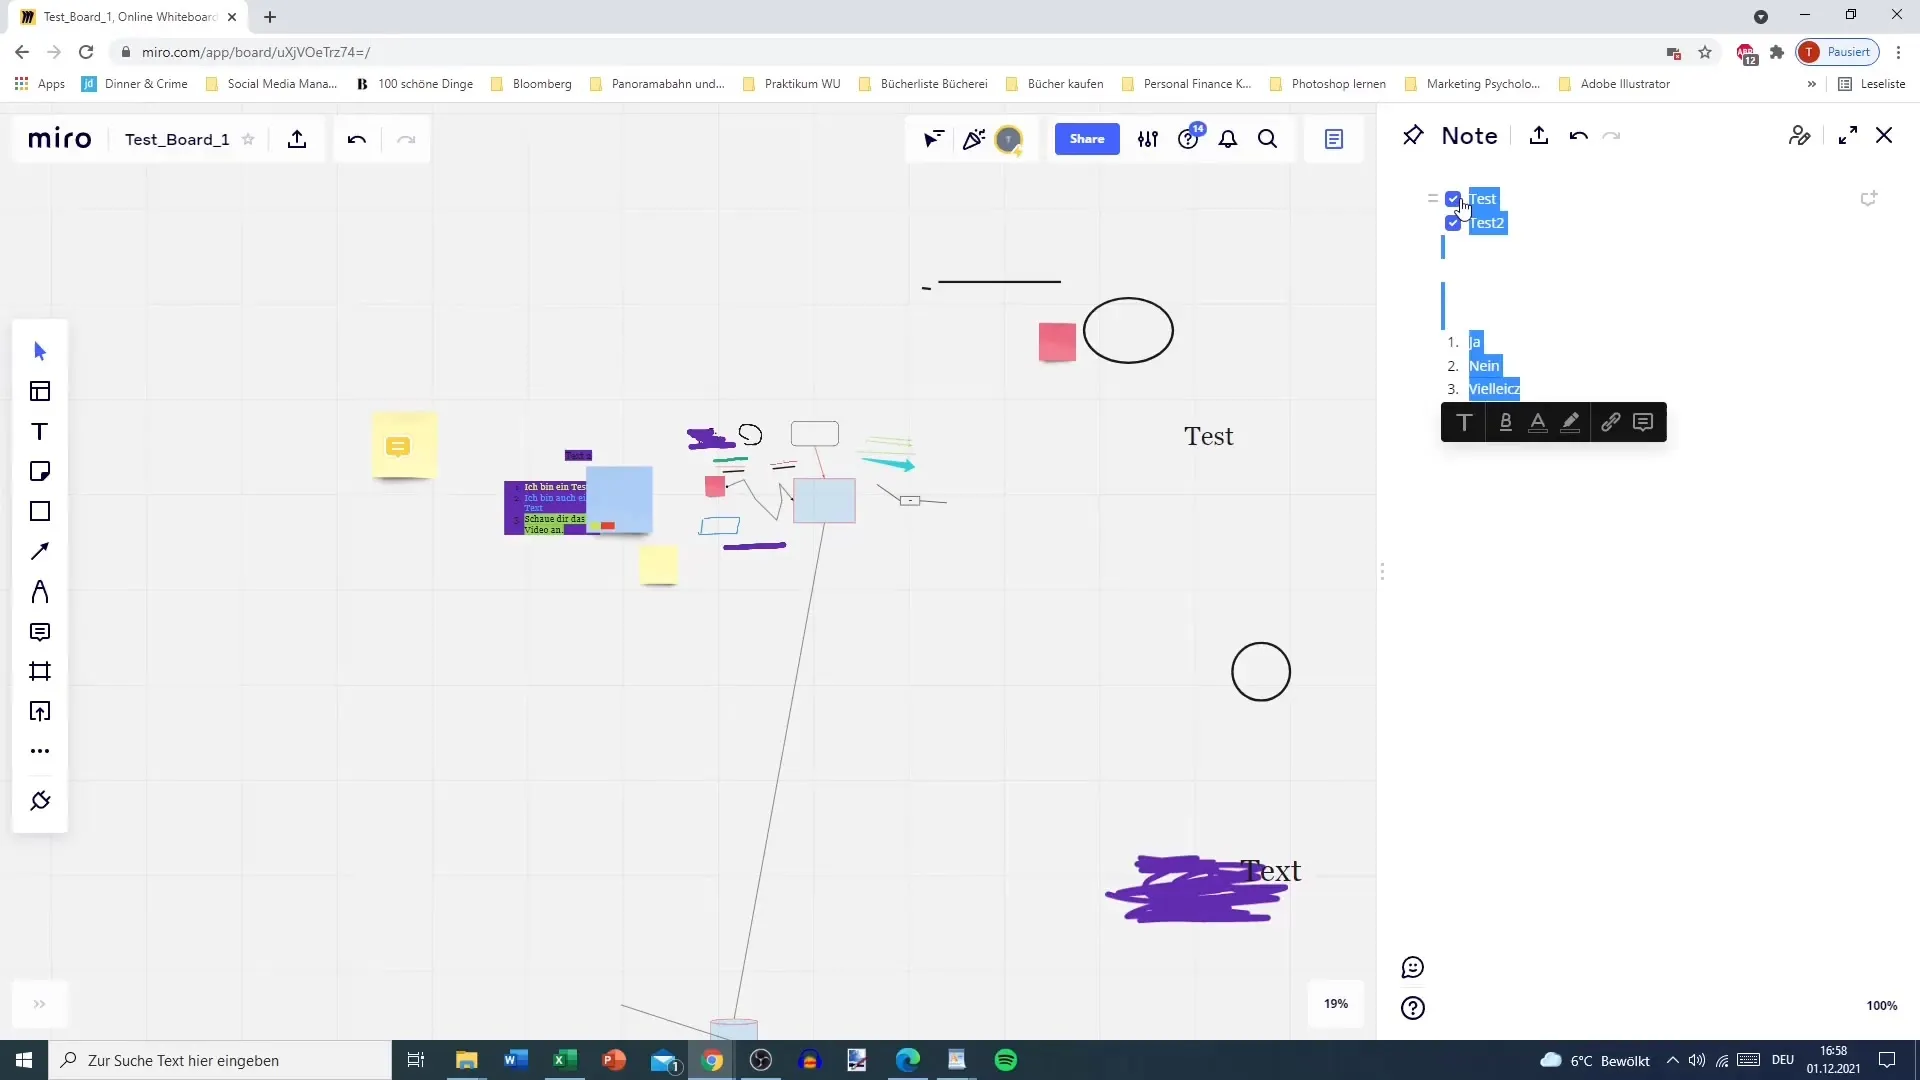Open the notifications bell

1228,139
